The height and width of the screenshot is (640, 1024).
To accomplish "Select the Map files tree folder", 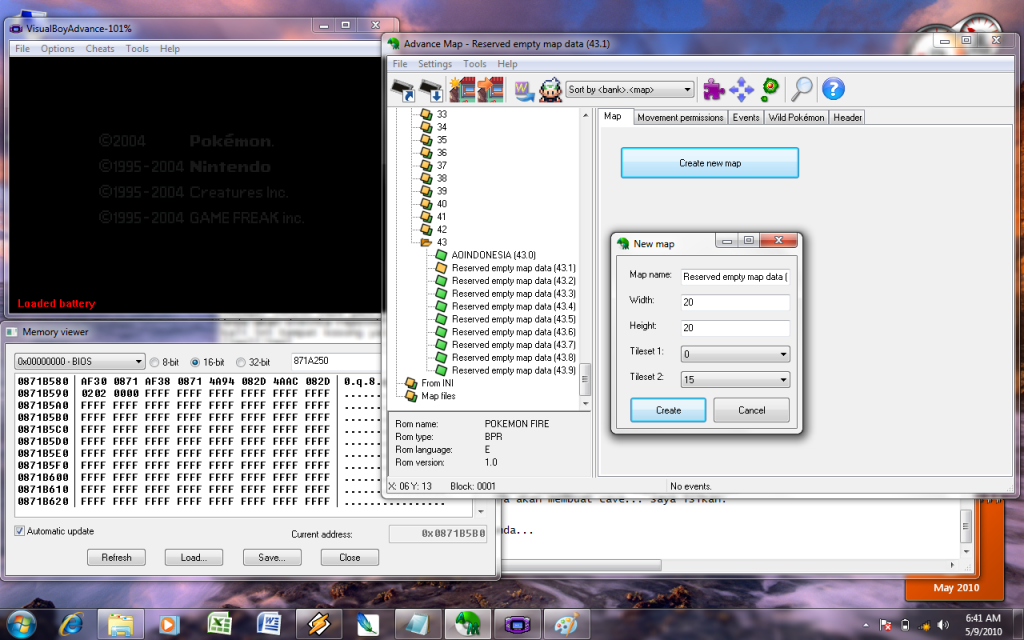I will [x=438, y=396].
